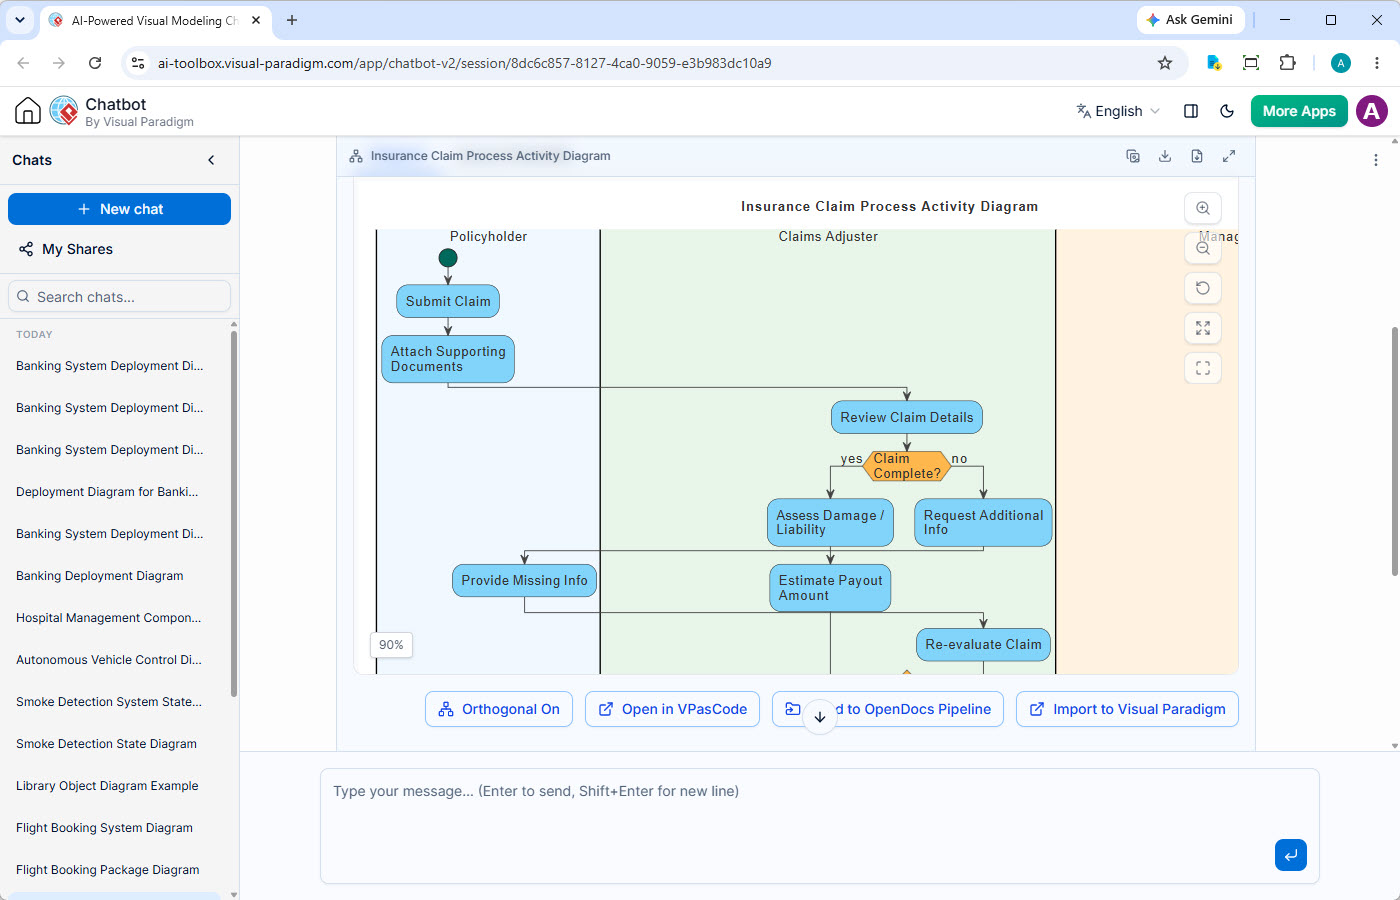Image resolution: width=1400 pixels, height=900 pixels.
Task: Open the Chrome three-dot menu
Action: pyautogui.click(x=1377, y=63)
